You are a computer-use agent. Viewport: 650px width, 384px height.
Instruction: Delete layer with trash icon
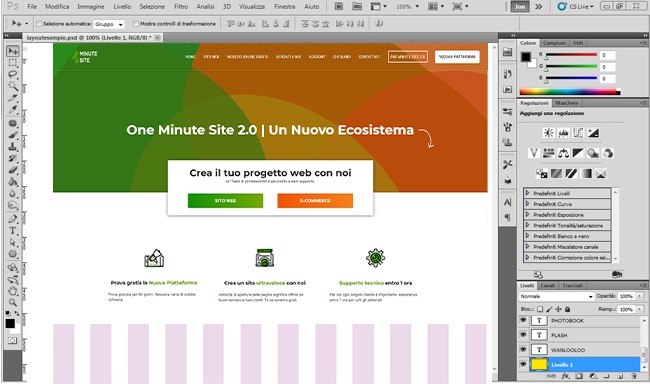coord(633,376)
